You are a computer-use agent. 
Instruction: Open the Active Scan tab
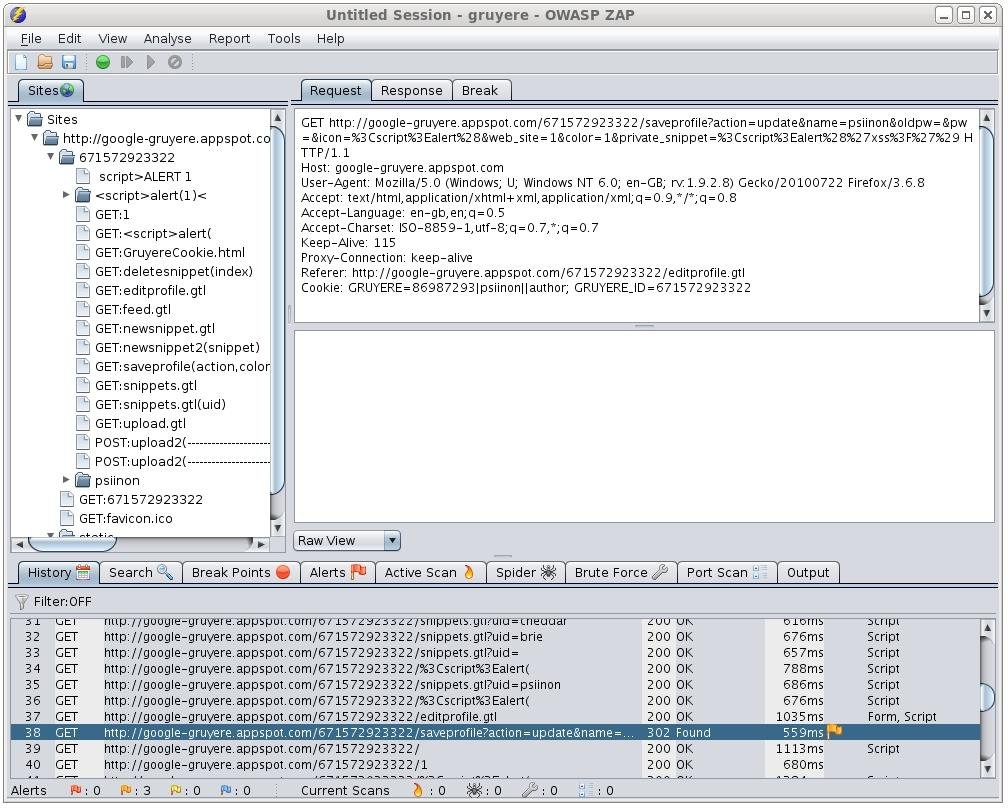[x=429, y=572]
